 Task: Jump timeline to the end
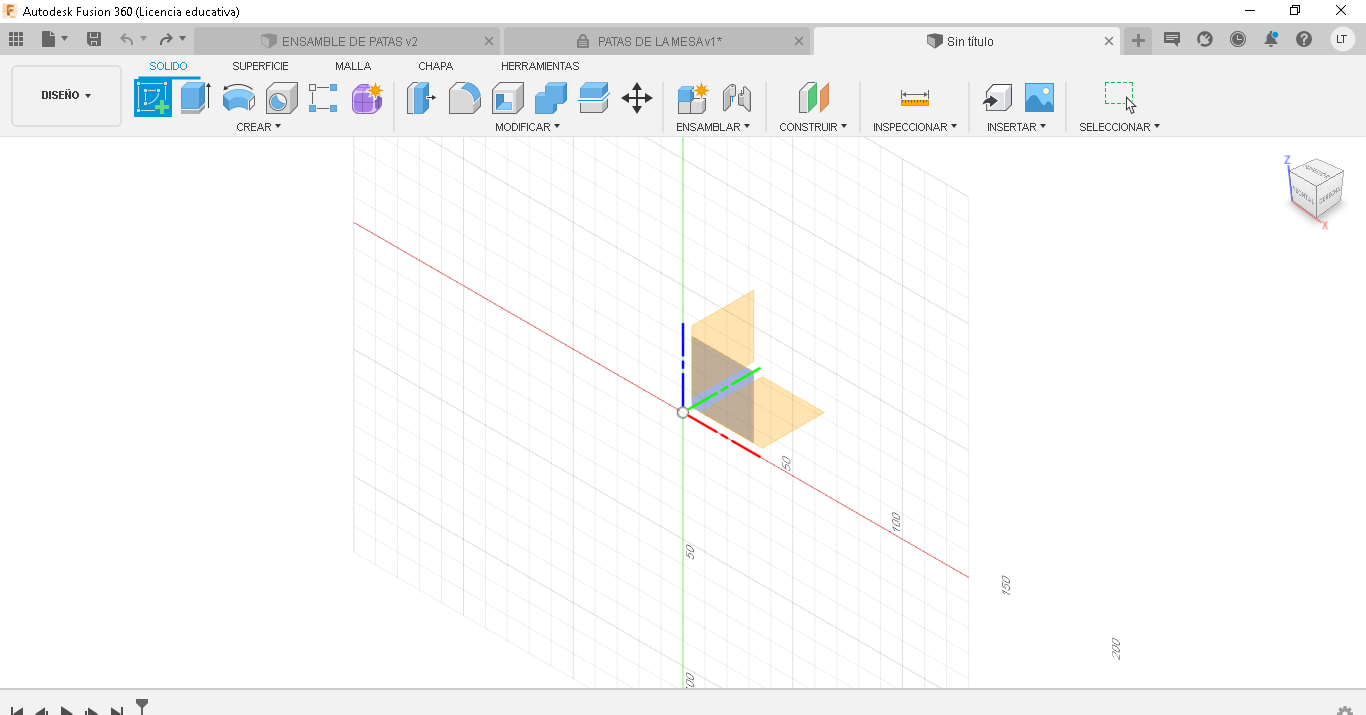coord(117,711)
